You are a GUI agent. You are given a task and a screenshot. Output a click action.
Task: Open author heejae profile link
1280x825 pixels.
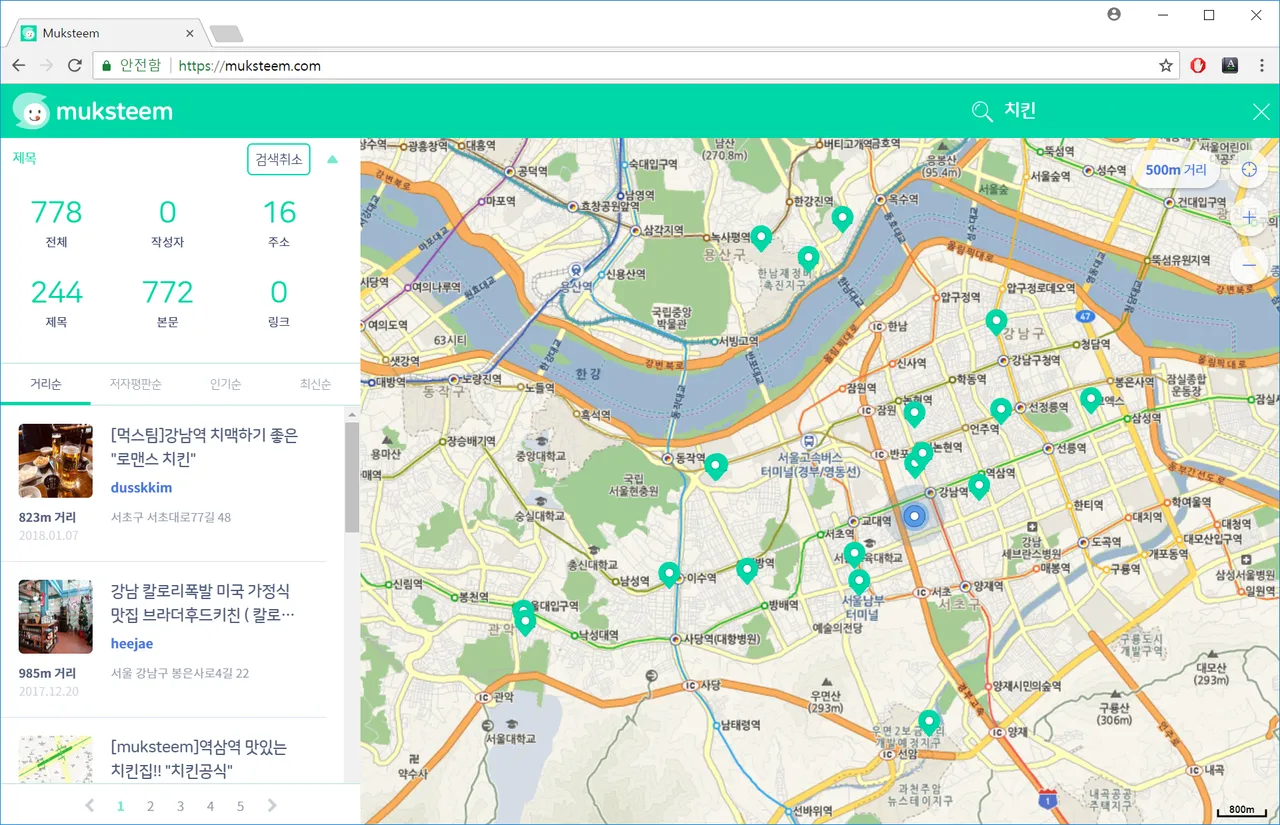[x=132, y=644]
